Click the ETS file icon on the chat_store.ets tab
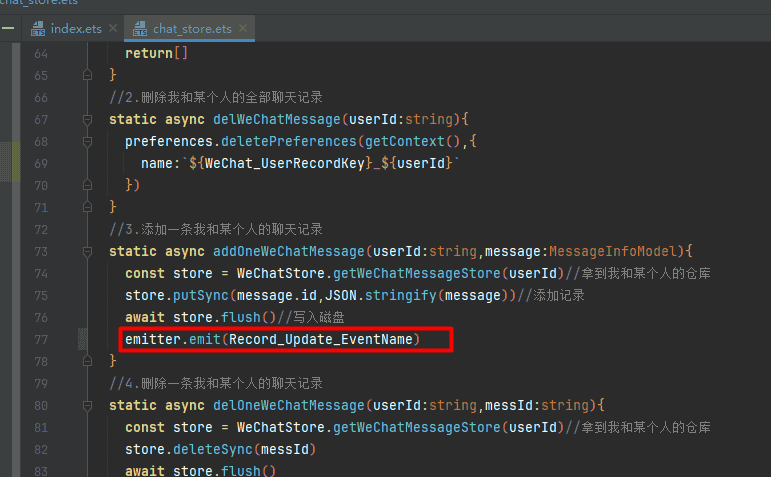 point(140,29)
